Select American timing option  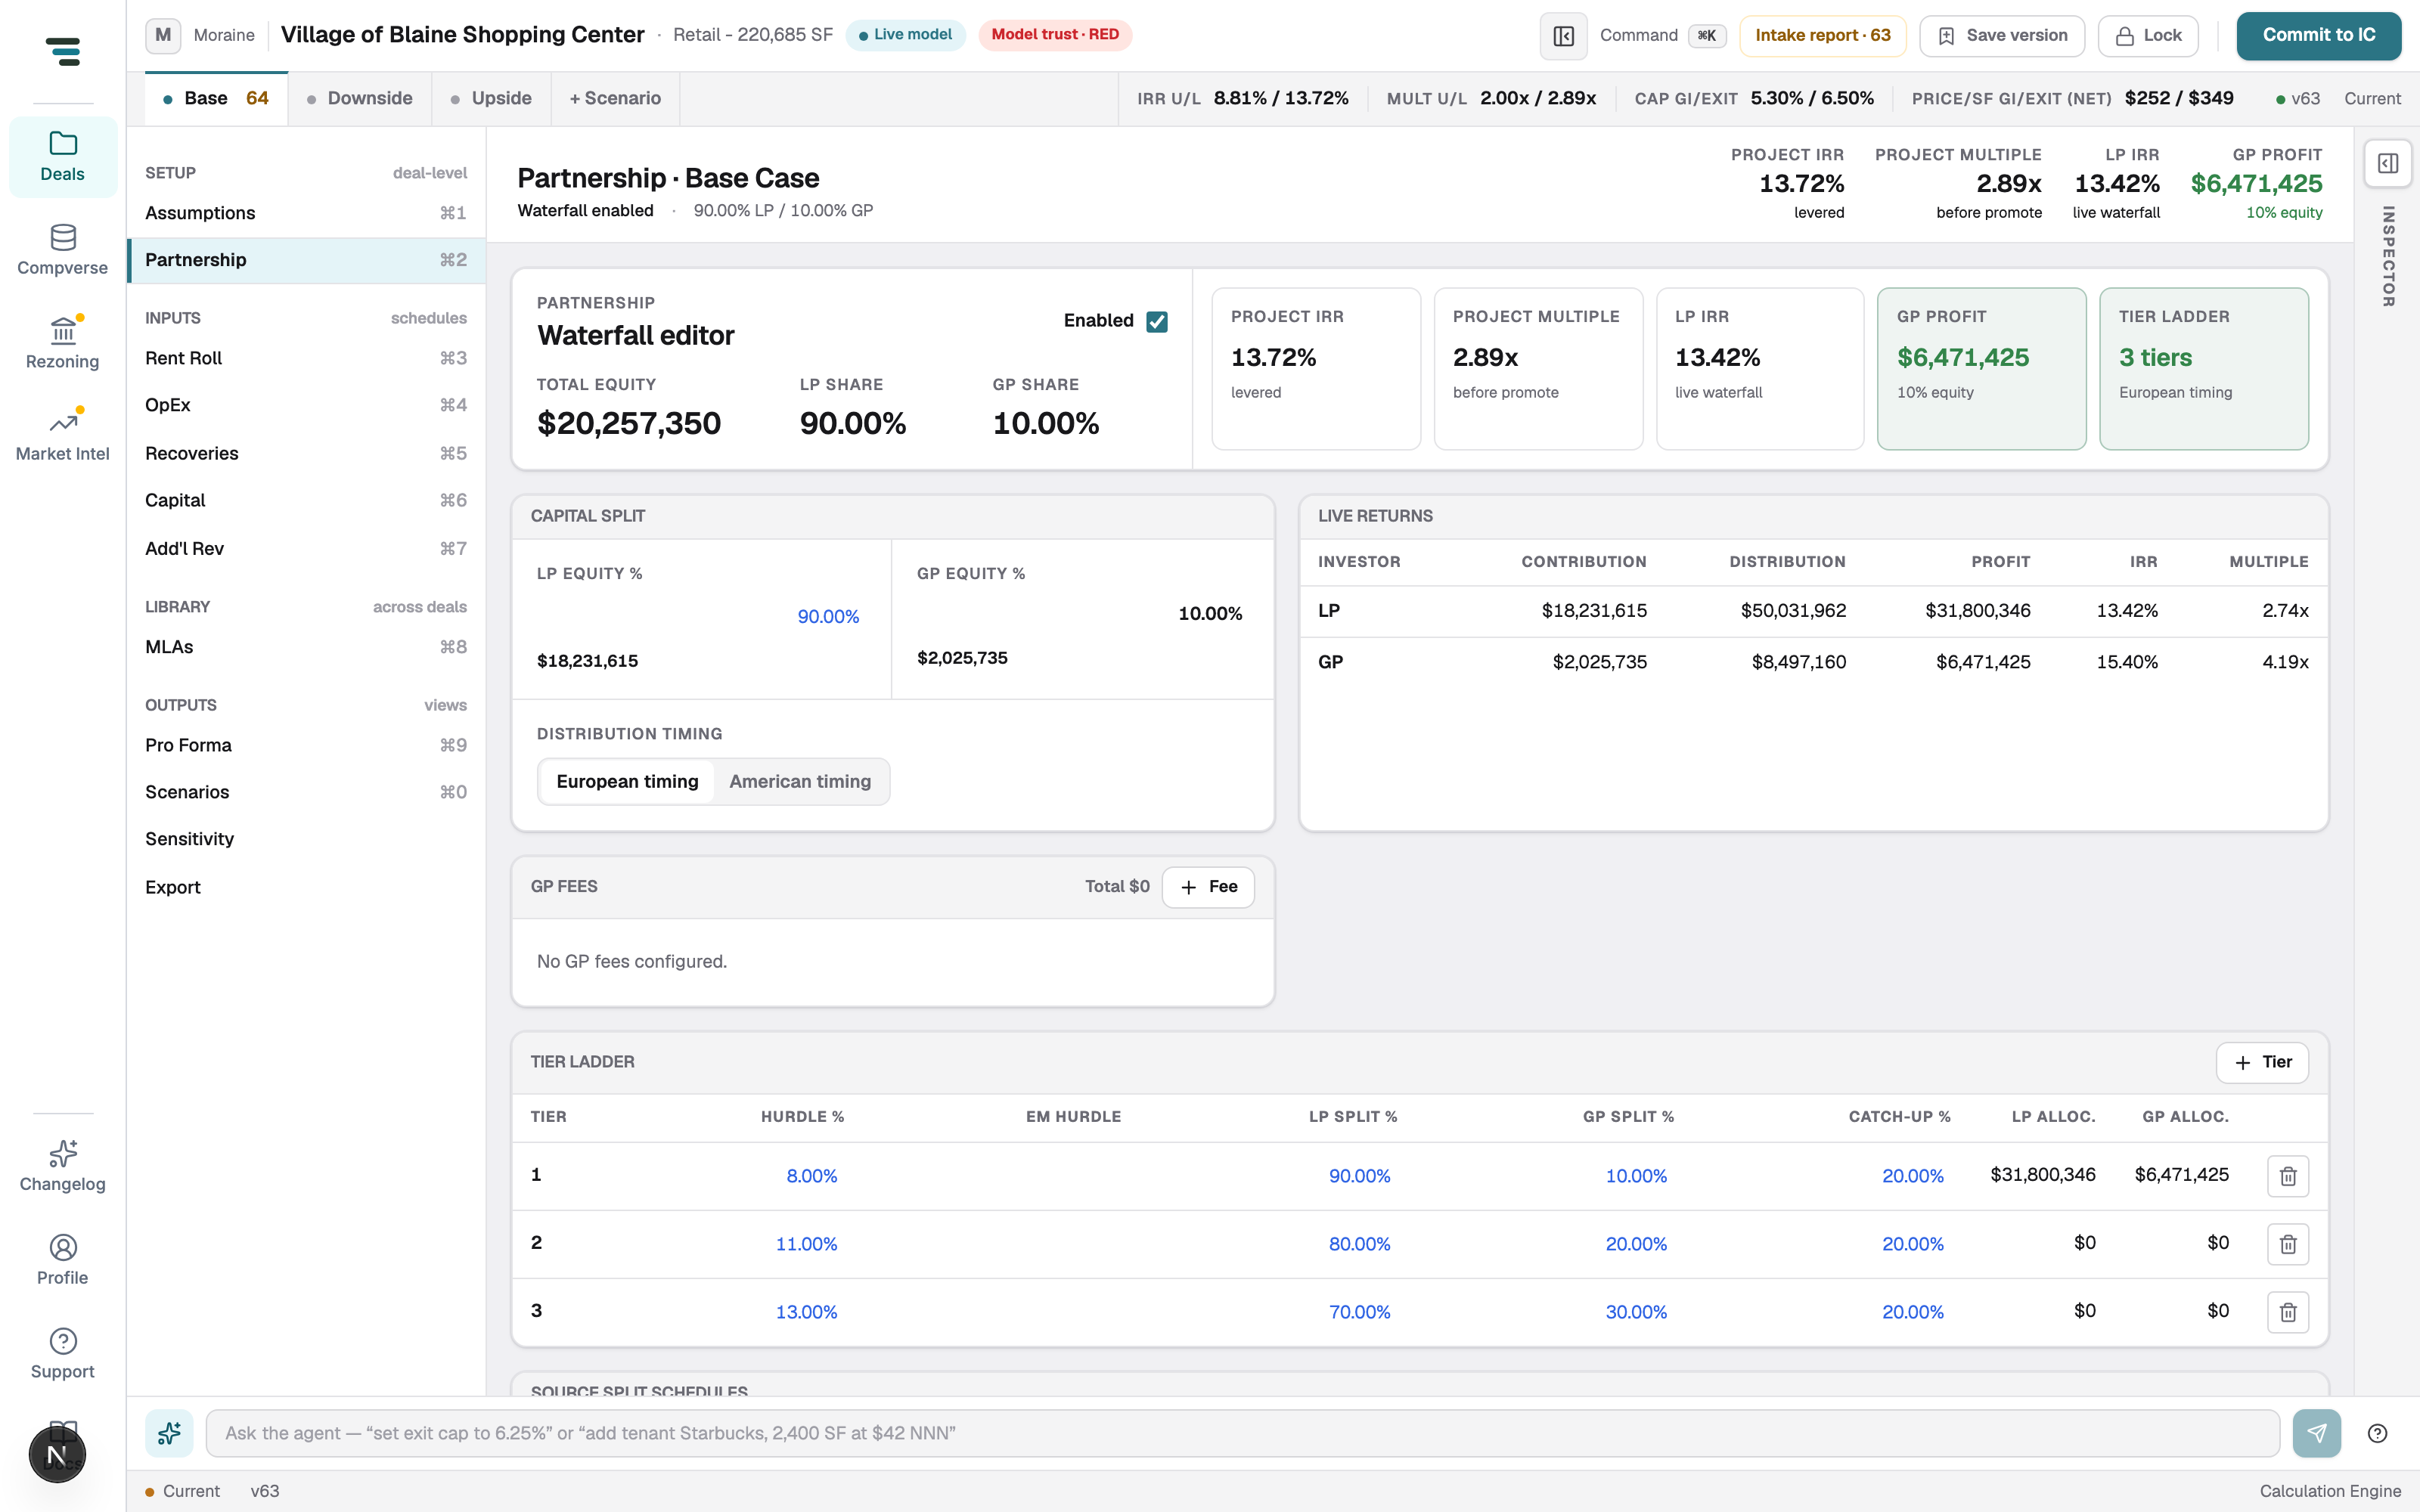(x=800, y=781)
